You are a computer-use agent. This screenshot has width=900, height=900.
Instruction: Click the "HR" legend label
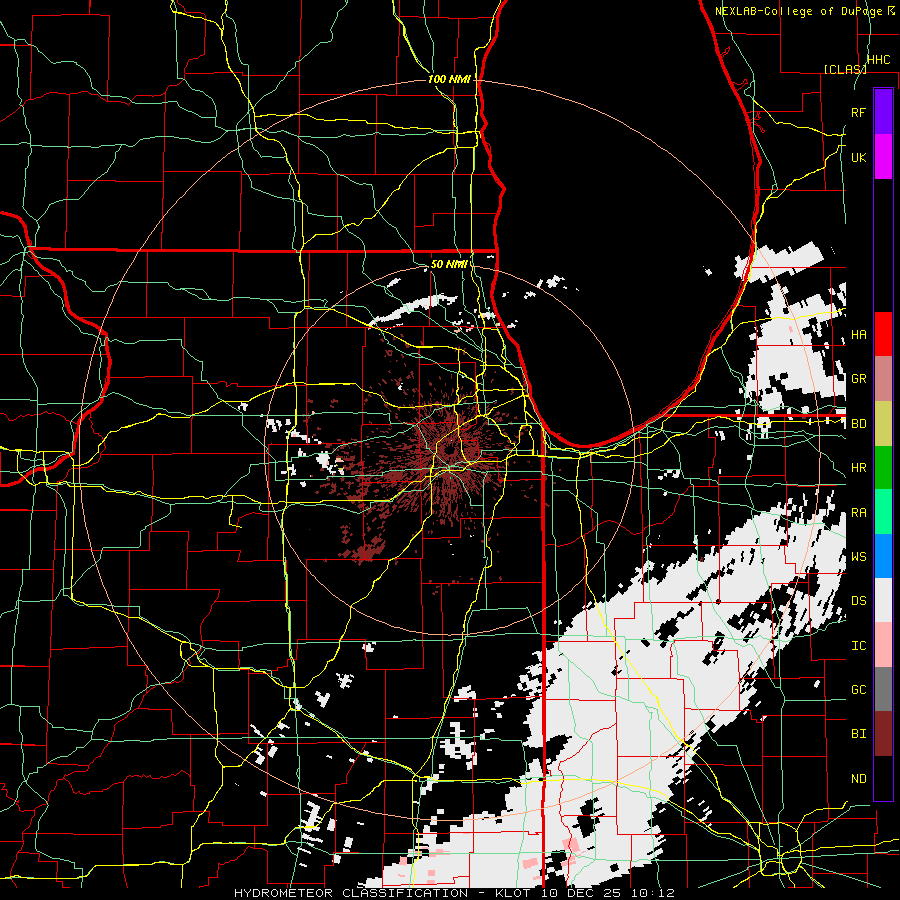pyautogui.click(x=858, y=468)
